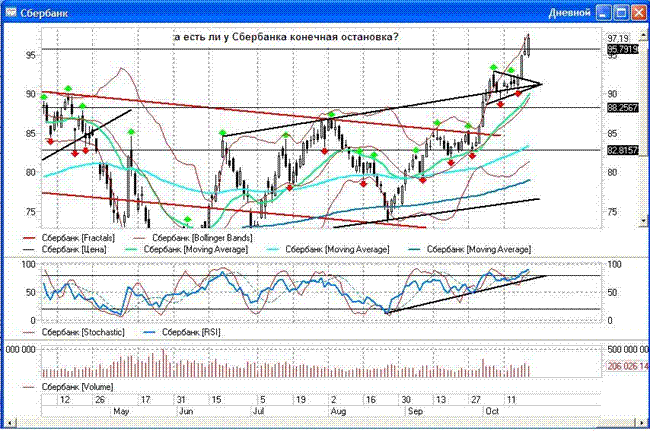
Task: Click the Aug month label
Action: pyautogui.click(x=338, y=412)
